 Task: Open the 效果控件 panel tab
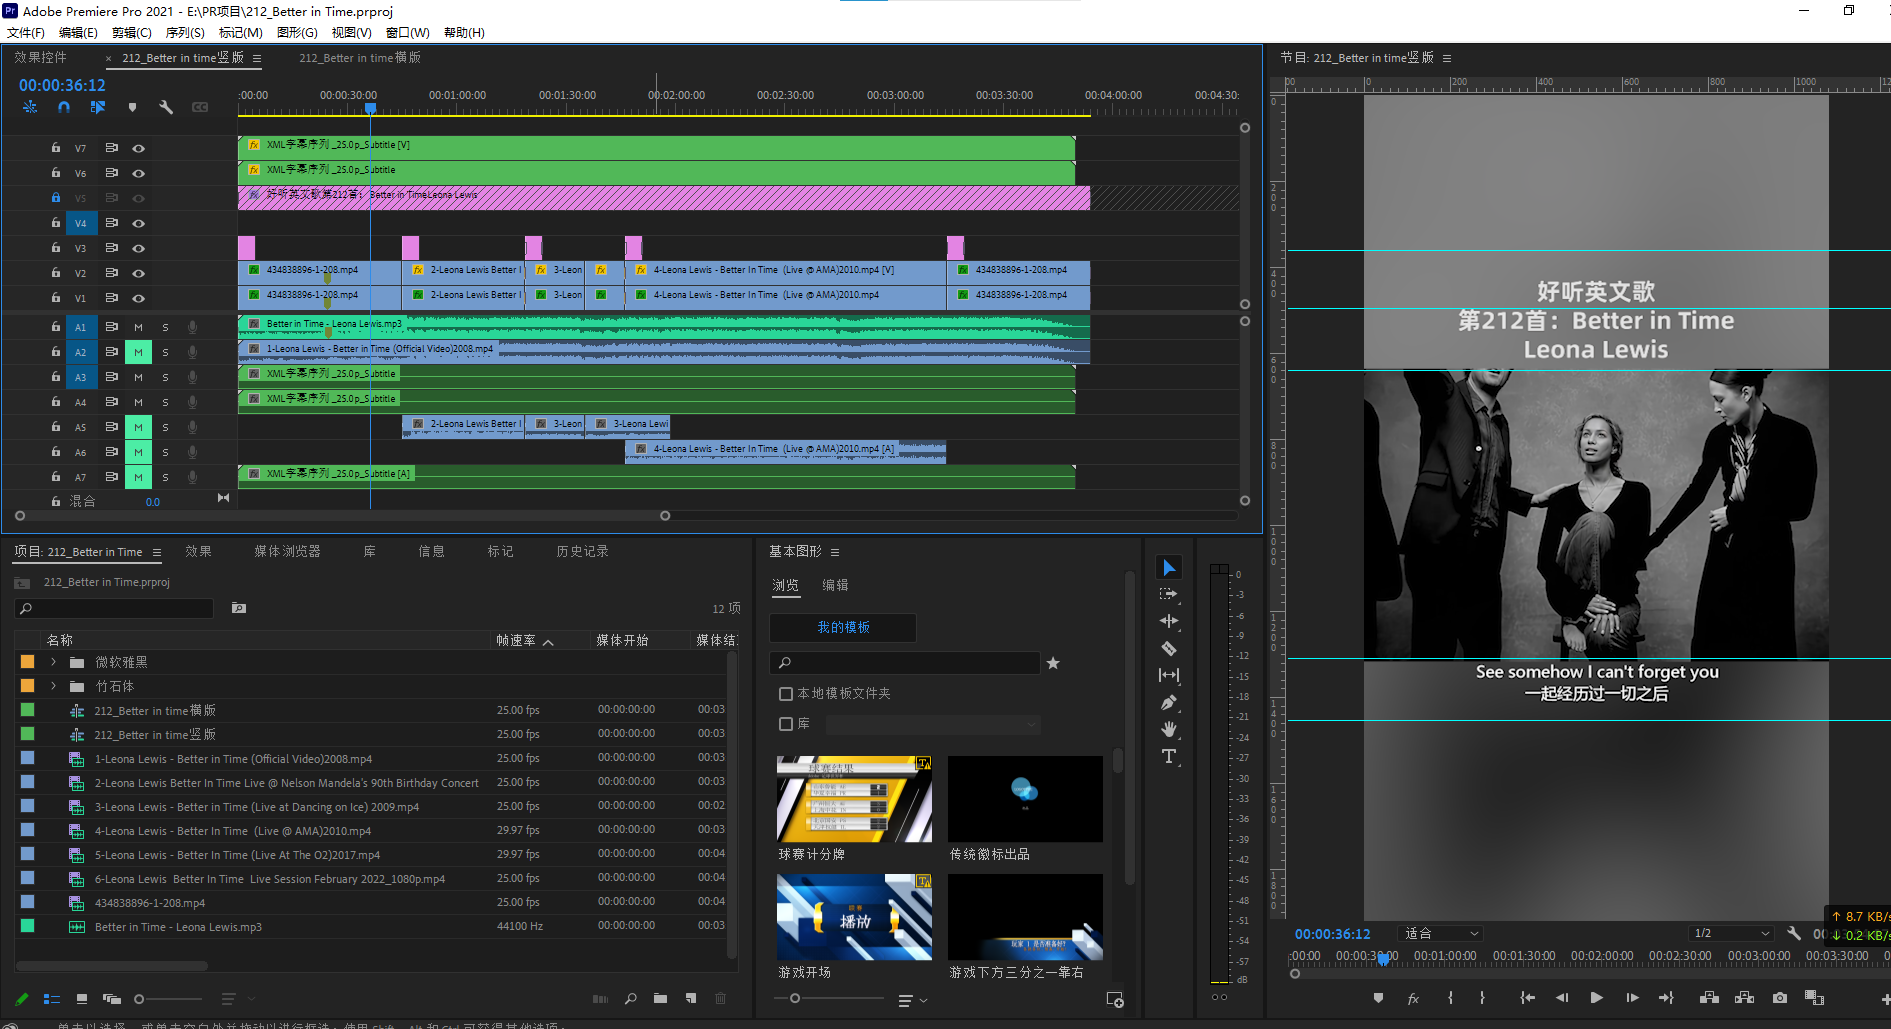coord(40,58)
